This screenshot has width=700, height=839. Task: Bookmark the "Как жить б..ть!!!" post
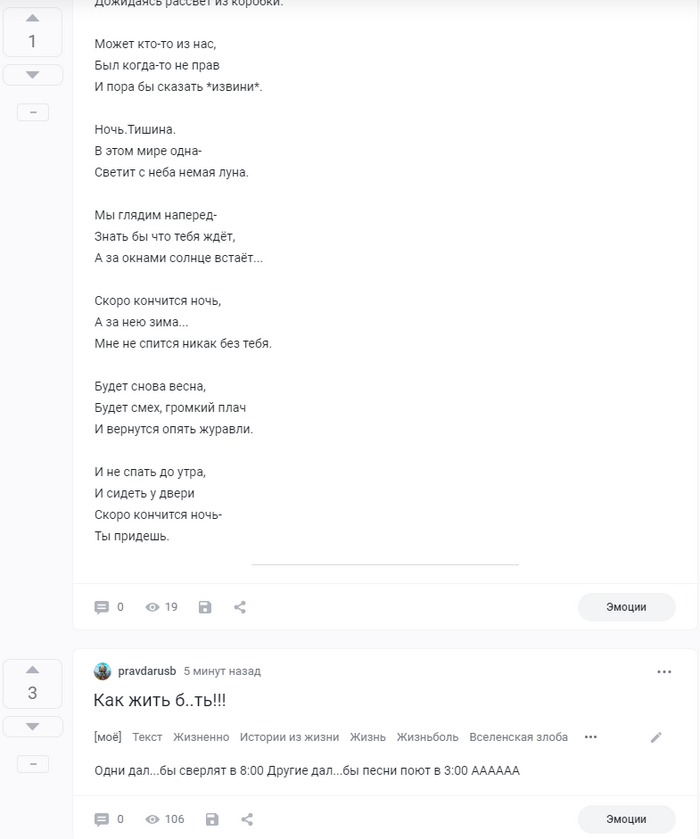[x=210, y=818]
